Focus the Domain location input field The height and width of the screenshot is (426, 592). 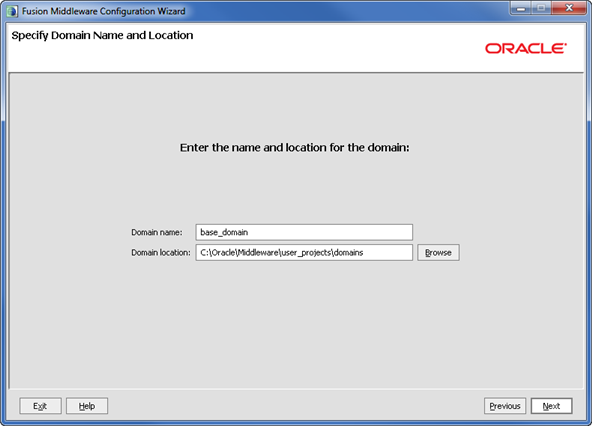coord(304,253)
